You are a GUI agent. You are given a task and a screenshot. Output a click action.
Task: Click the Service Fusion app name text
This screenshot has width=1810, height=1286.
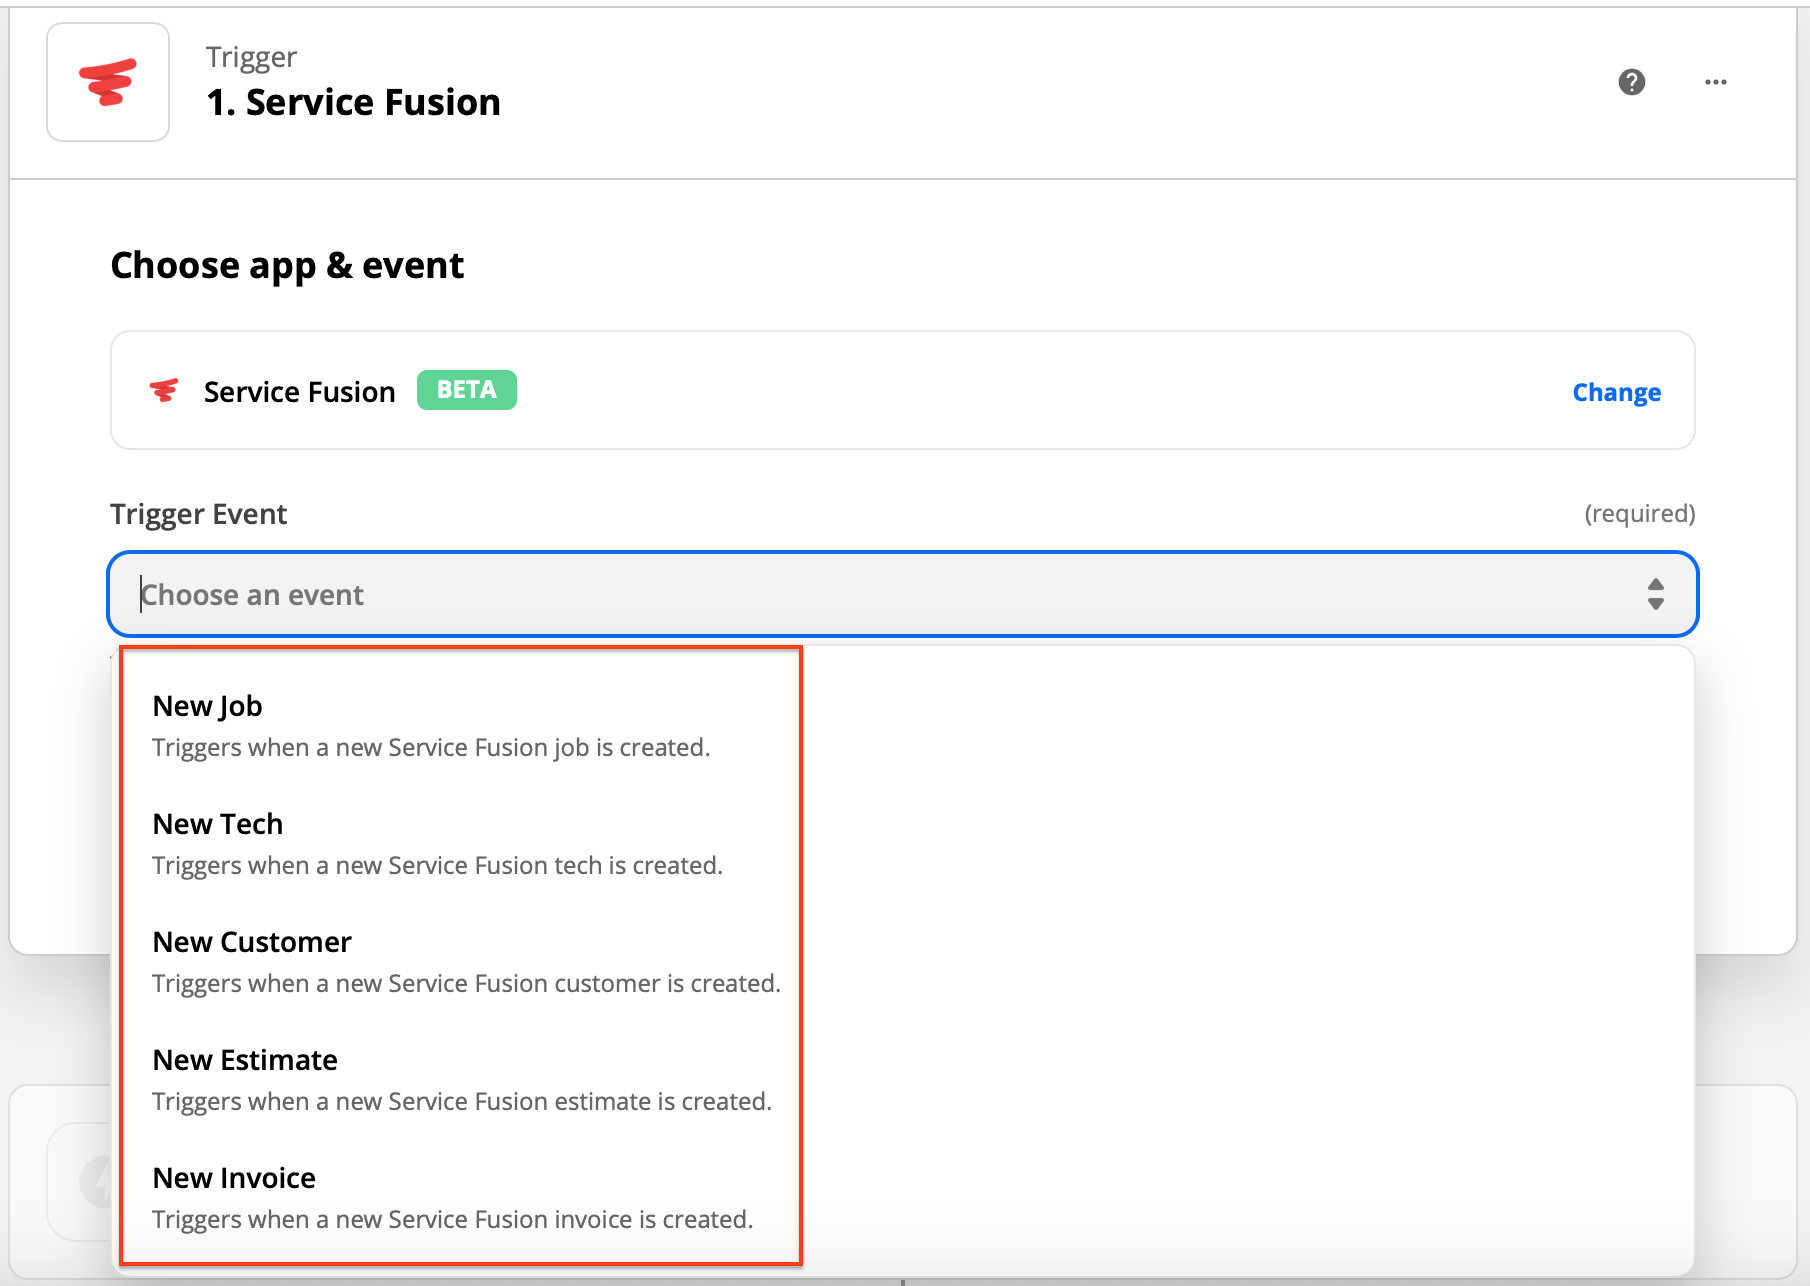click(x=299, y=392)
